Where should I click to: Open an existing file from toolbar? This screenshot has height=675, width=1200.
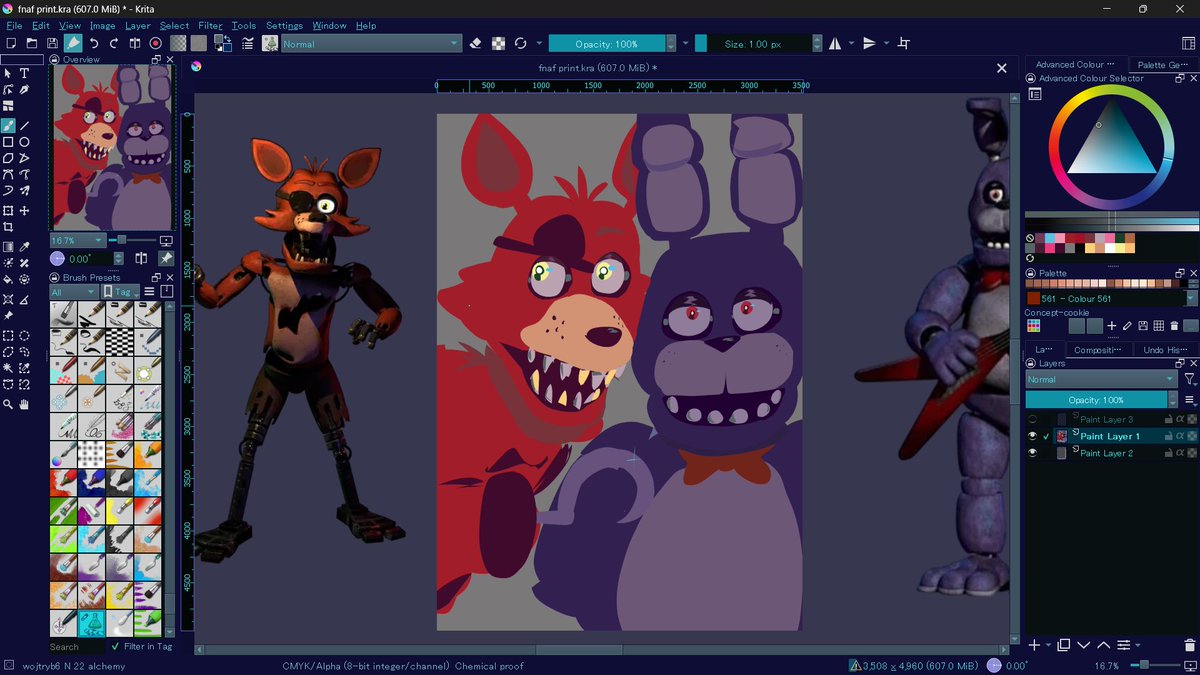31,43
